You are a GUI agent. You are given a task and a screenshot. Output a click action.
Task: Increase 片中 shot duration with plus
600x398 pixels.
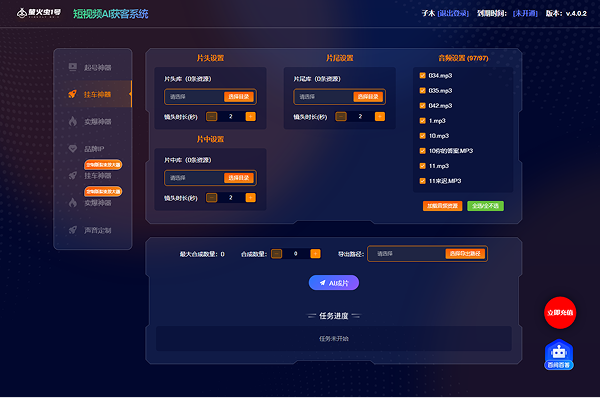(251, 197)
